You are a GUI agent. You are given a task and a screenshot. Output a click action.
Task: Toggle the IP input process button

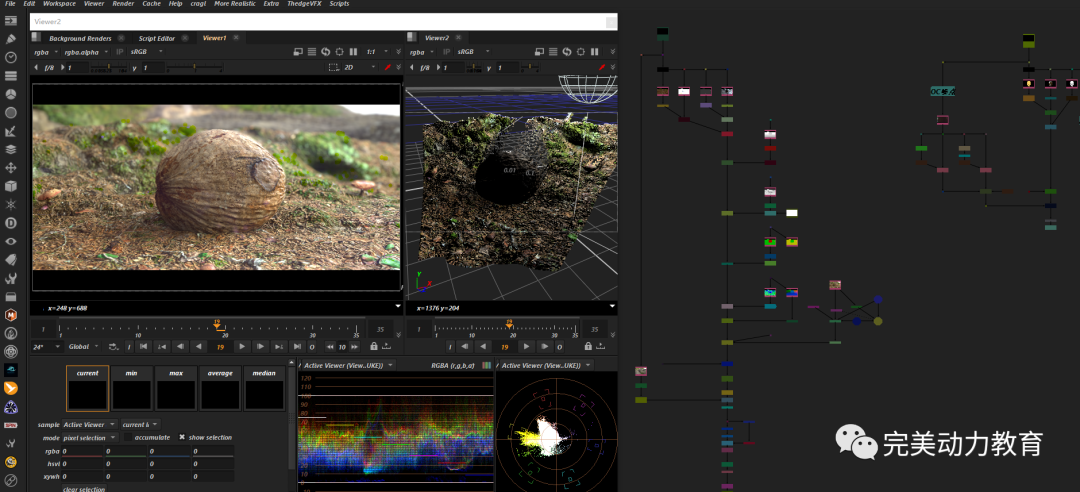pos(119,51)
